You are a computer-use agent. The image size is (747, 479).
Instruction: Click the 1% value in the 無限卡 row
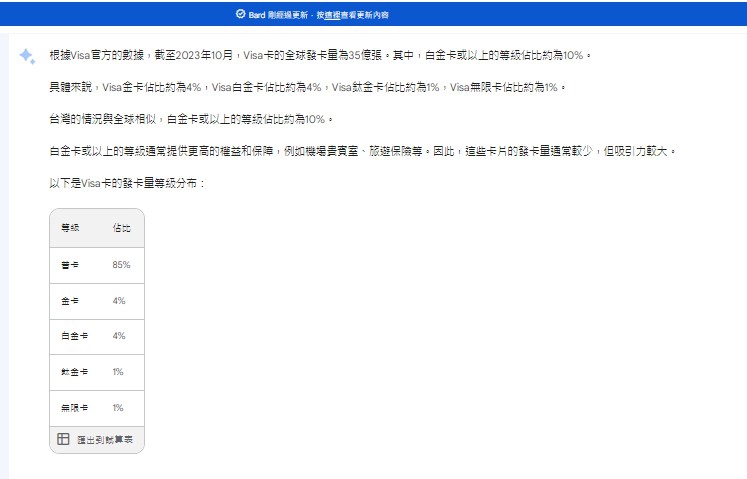[118, 408]
